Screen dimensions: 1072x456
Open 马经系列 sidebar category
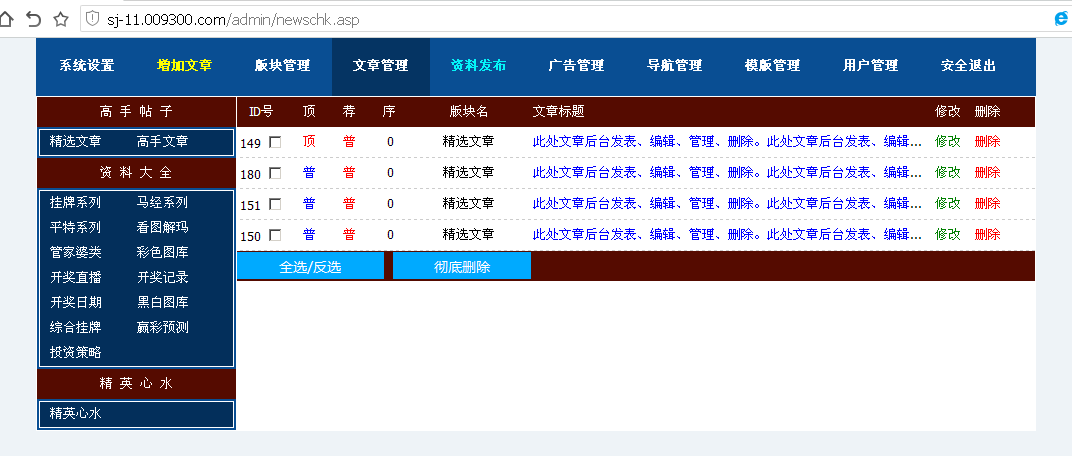click(x=162, y=202)
